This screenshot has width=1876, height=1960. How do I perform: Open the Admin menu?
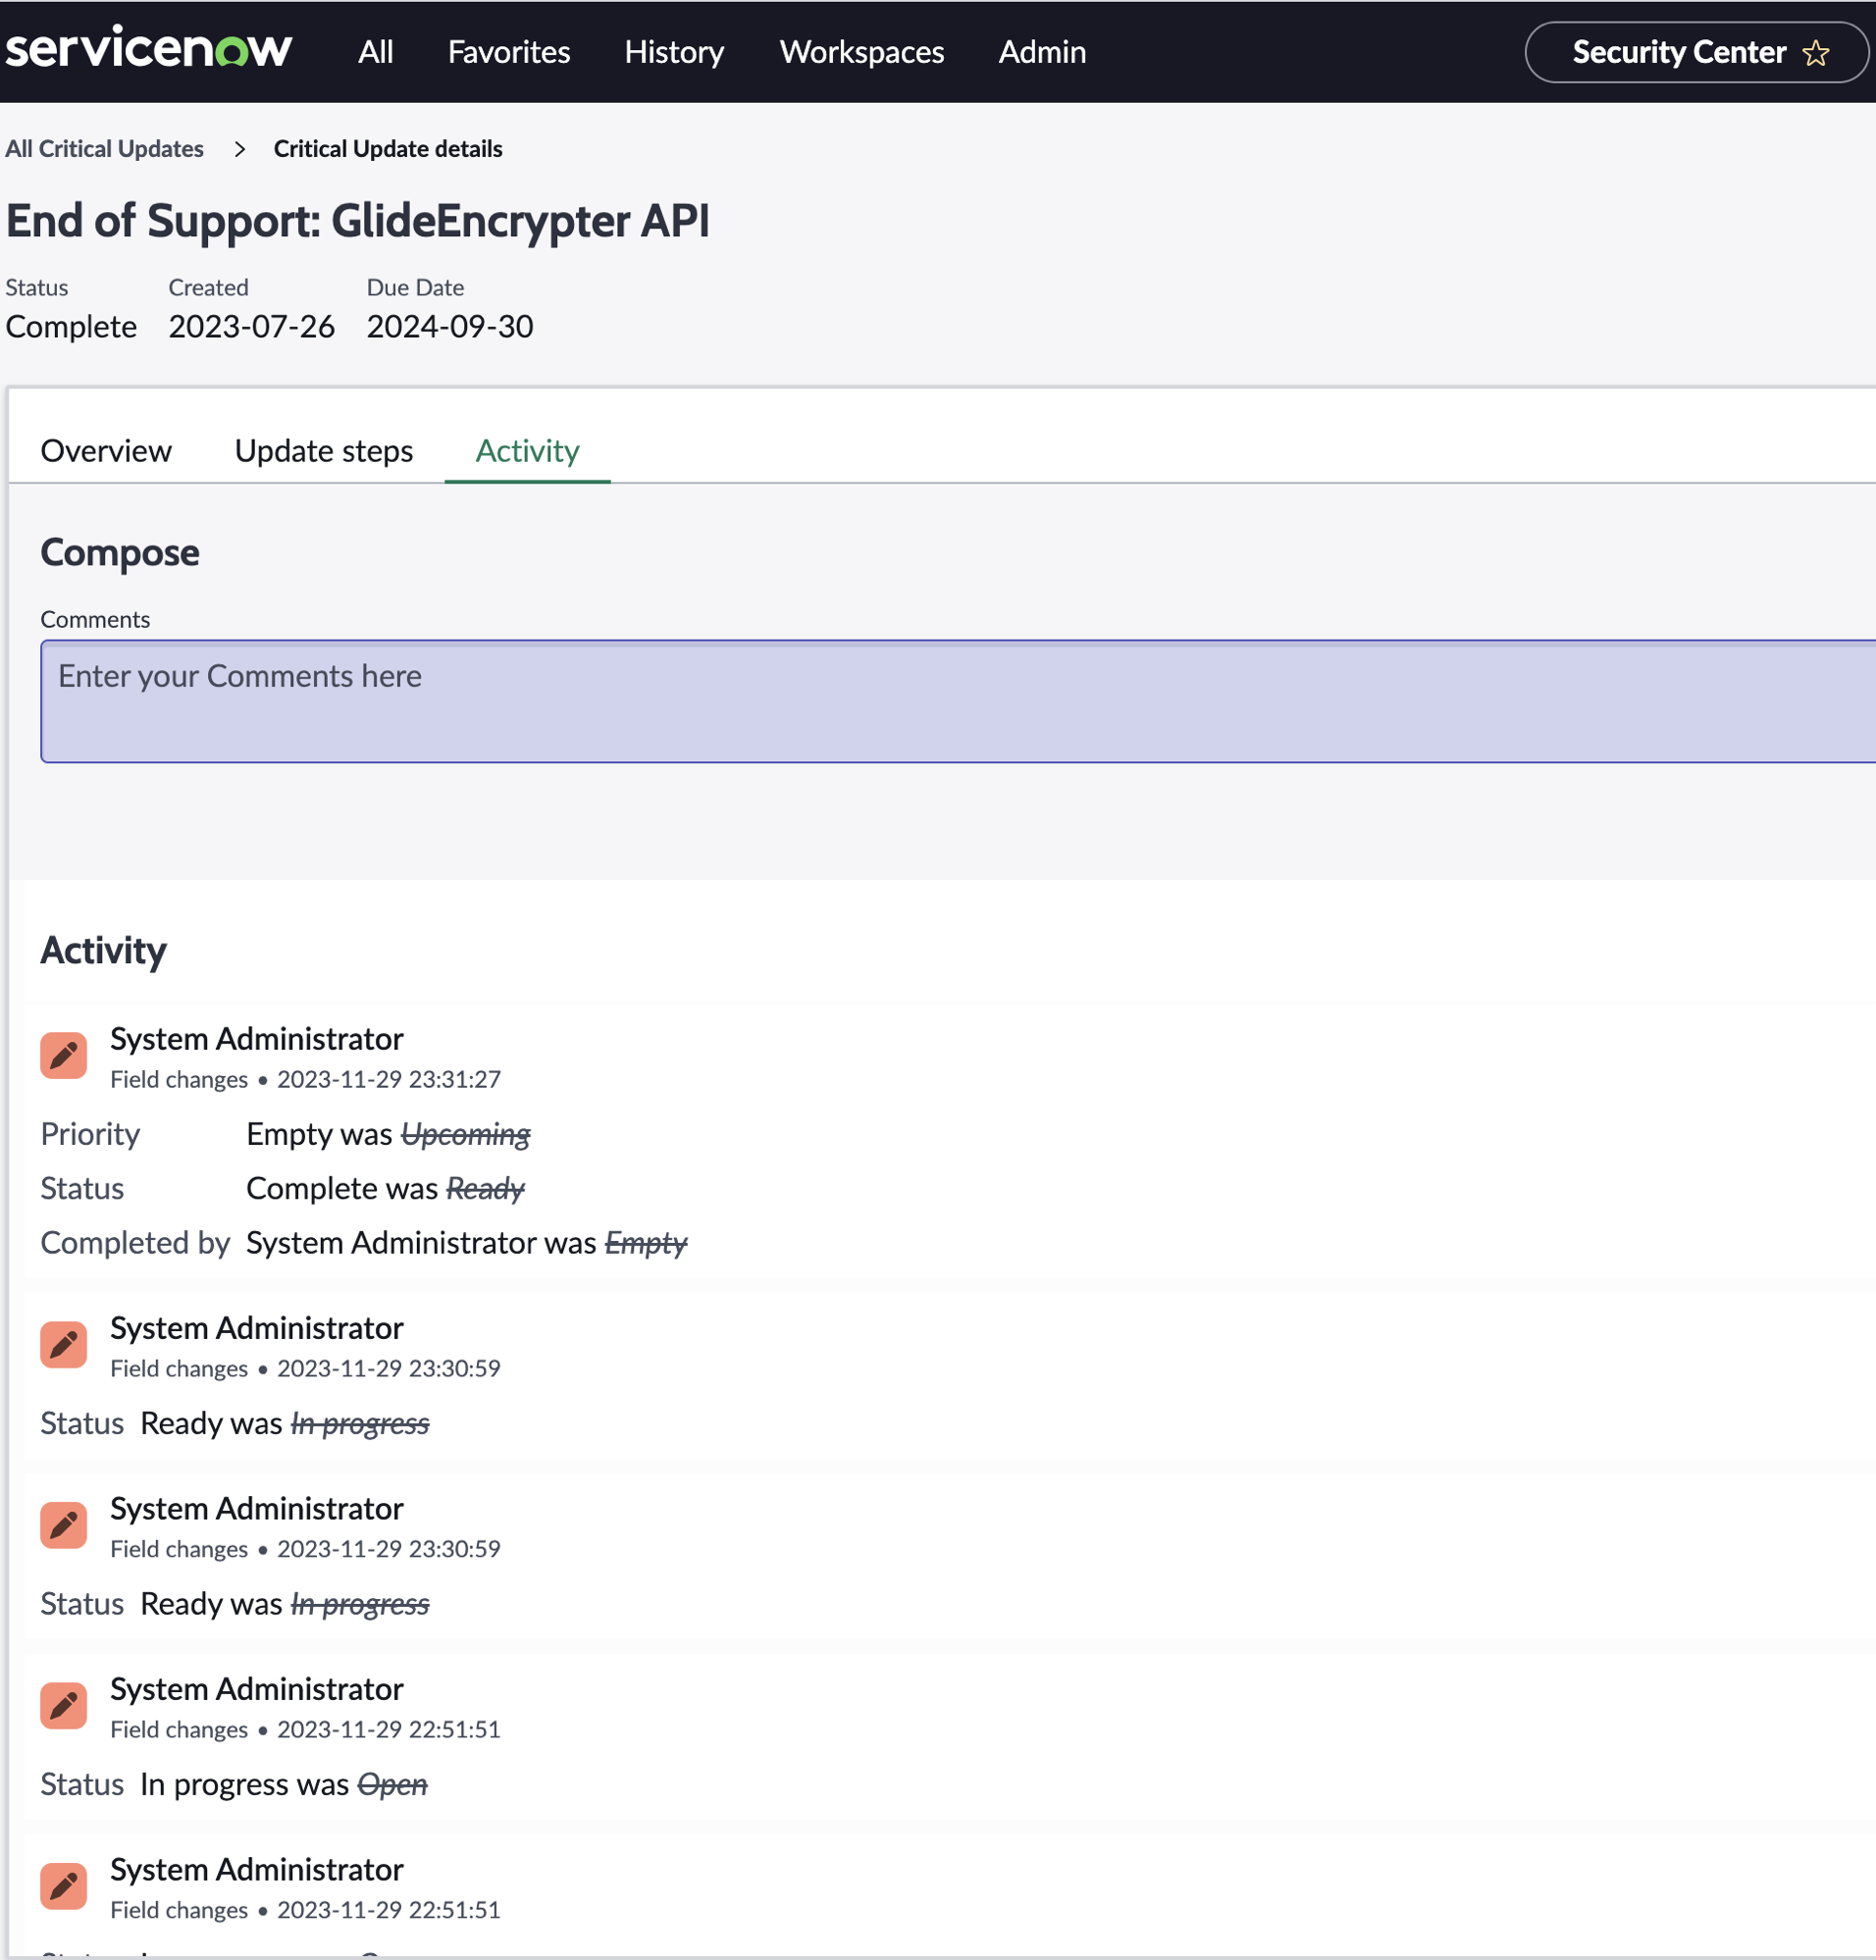click(1042, 52)
